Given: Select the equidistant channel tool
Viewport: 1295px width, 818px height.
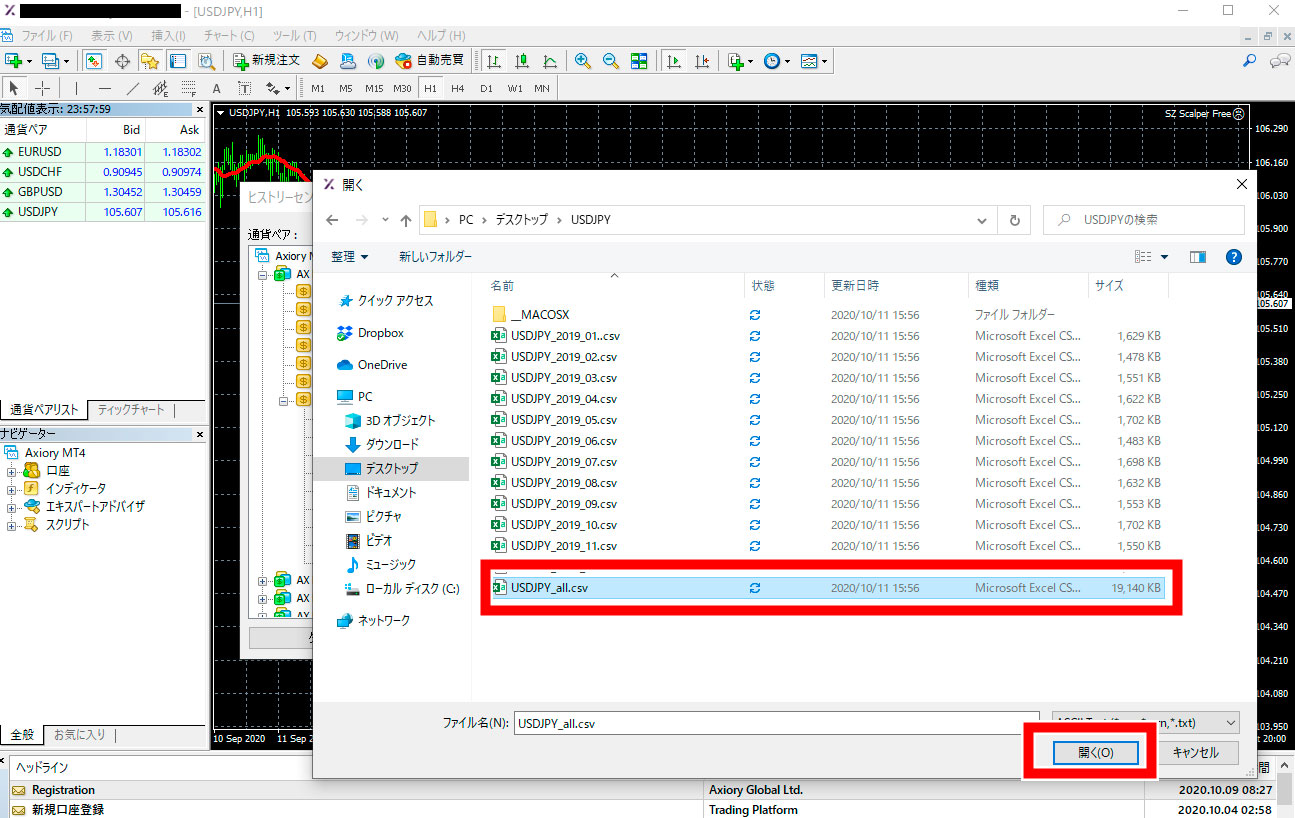Looking at the screenshot, I should click(x=160, y=88).
